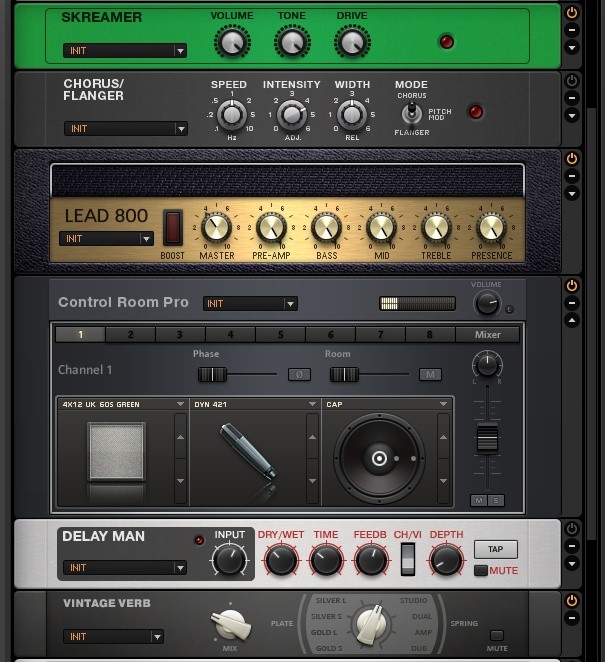Screen dimensions: 605x662
Task: Select Control Room channel tab 8
Action: pyautogui.click(x=430, y=334)
